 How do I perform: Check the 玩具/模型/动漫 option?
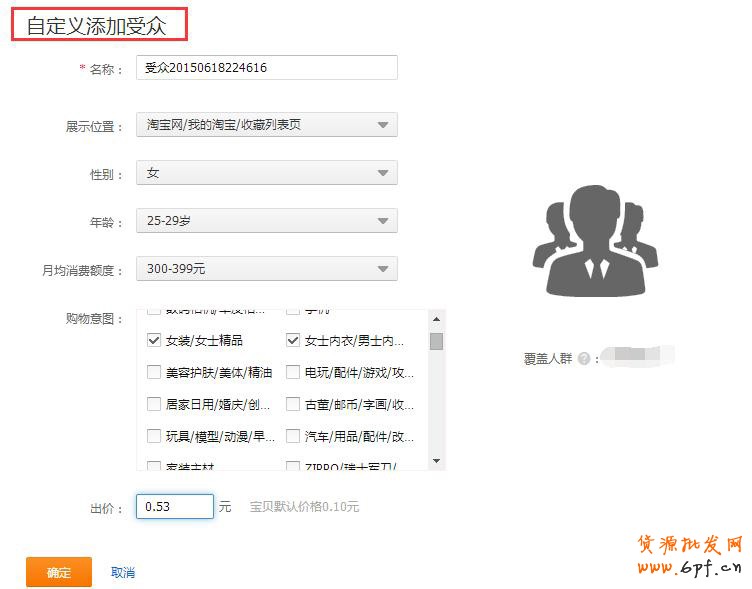point(154,436)
